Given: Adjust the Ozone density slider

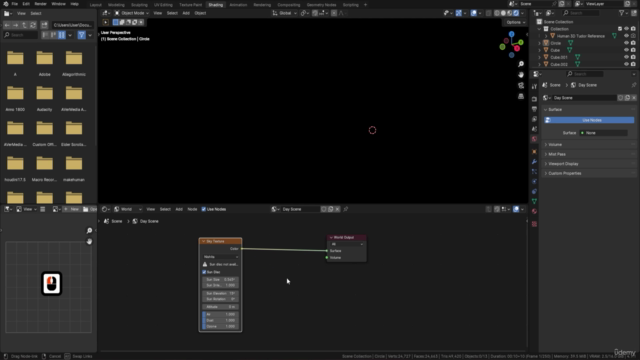Looking at the screenshot, I should coord(220,327).
